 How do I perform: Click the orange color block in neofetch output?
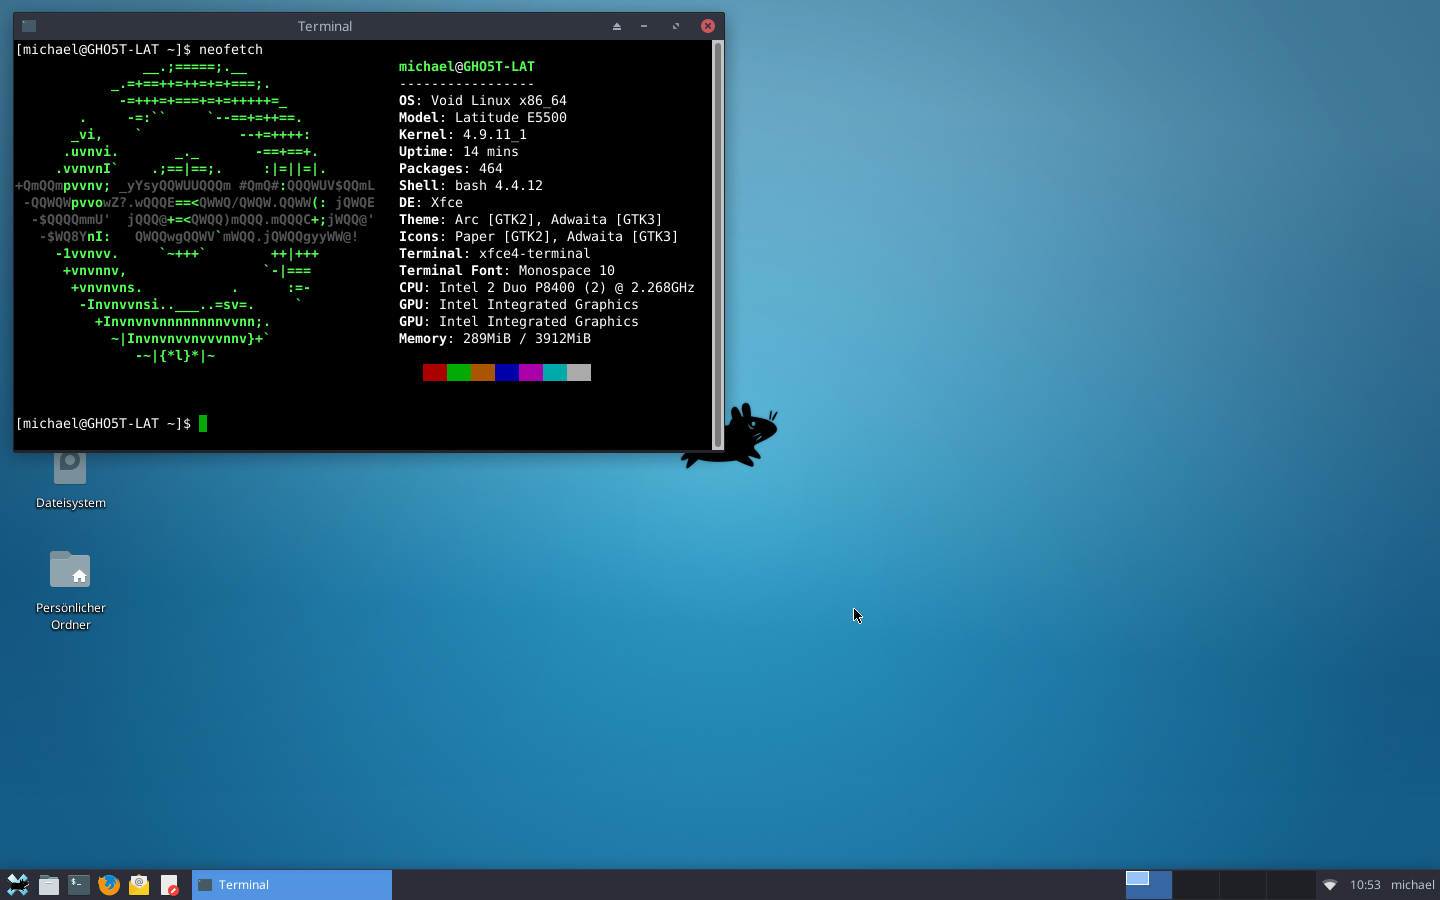483,372
